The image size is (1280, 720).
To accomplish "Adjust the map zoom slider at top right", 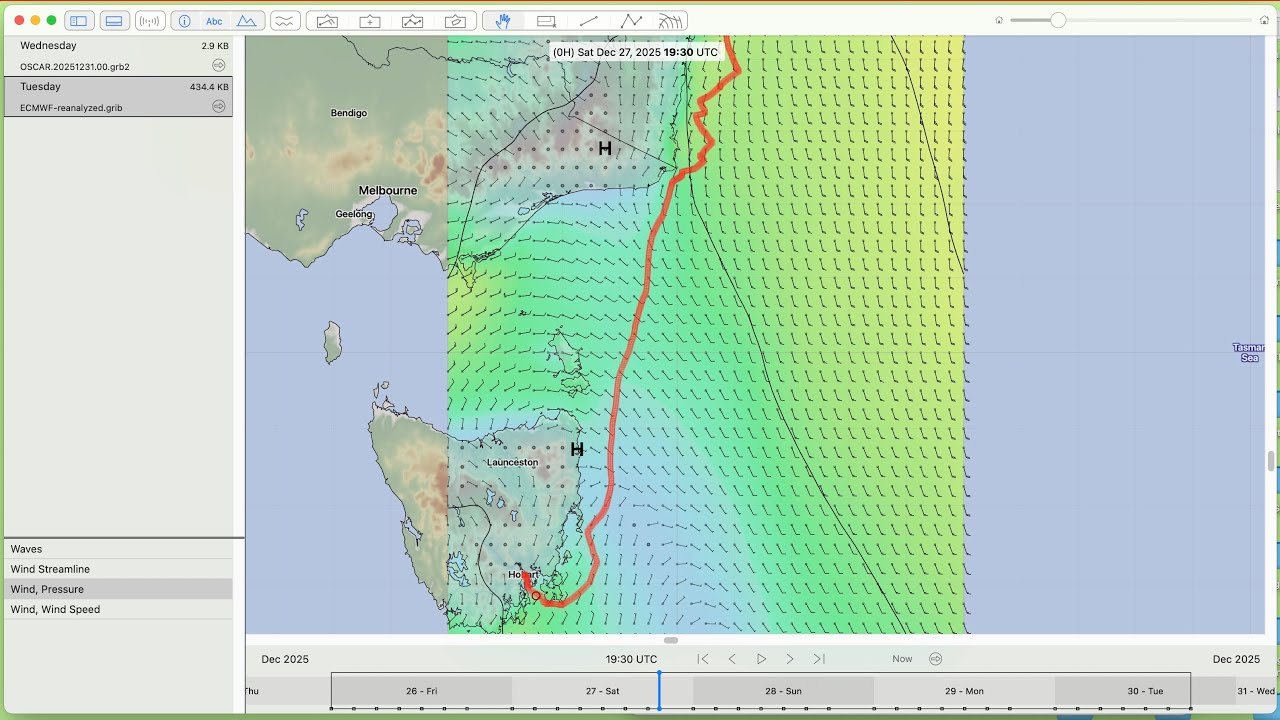I will (x=1058, y=20).
